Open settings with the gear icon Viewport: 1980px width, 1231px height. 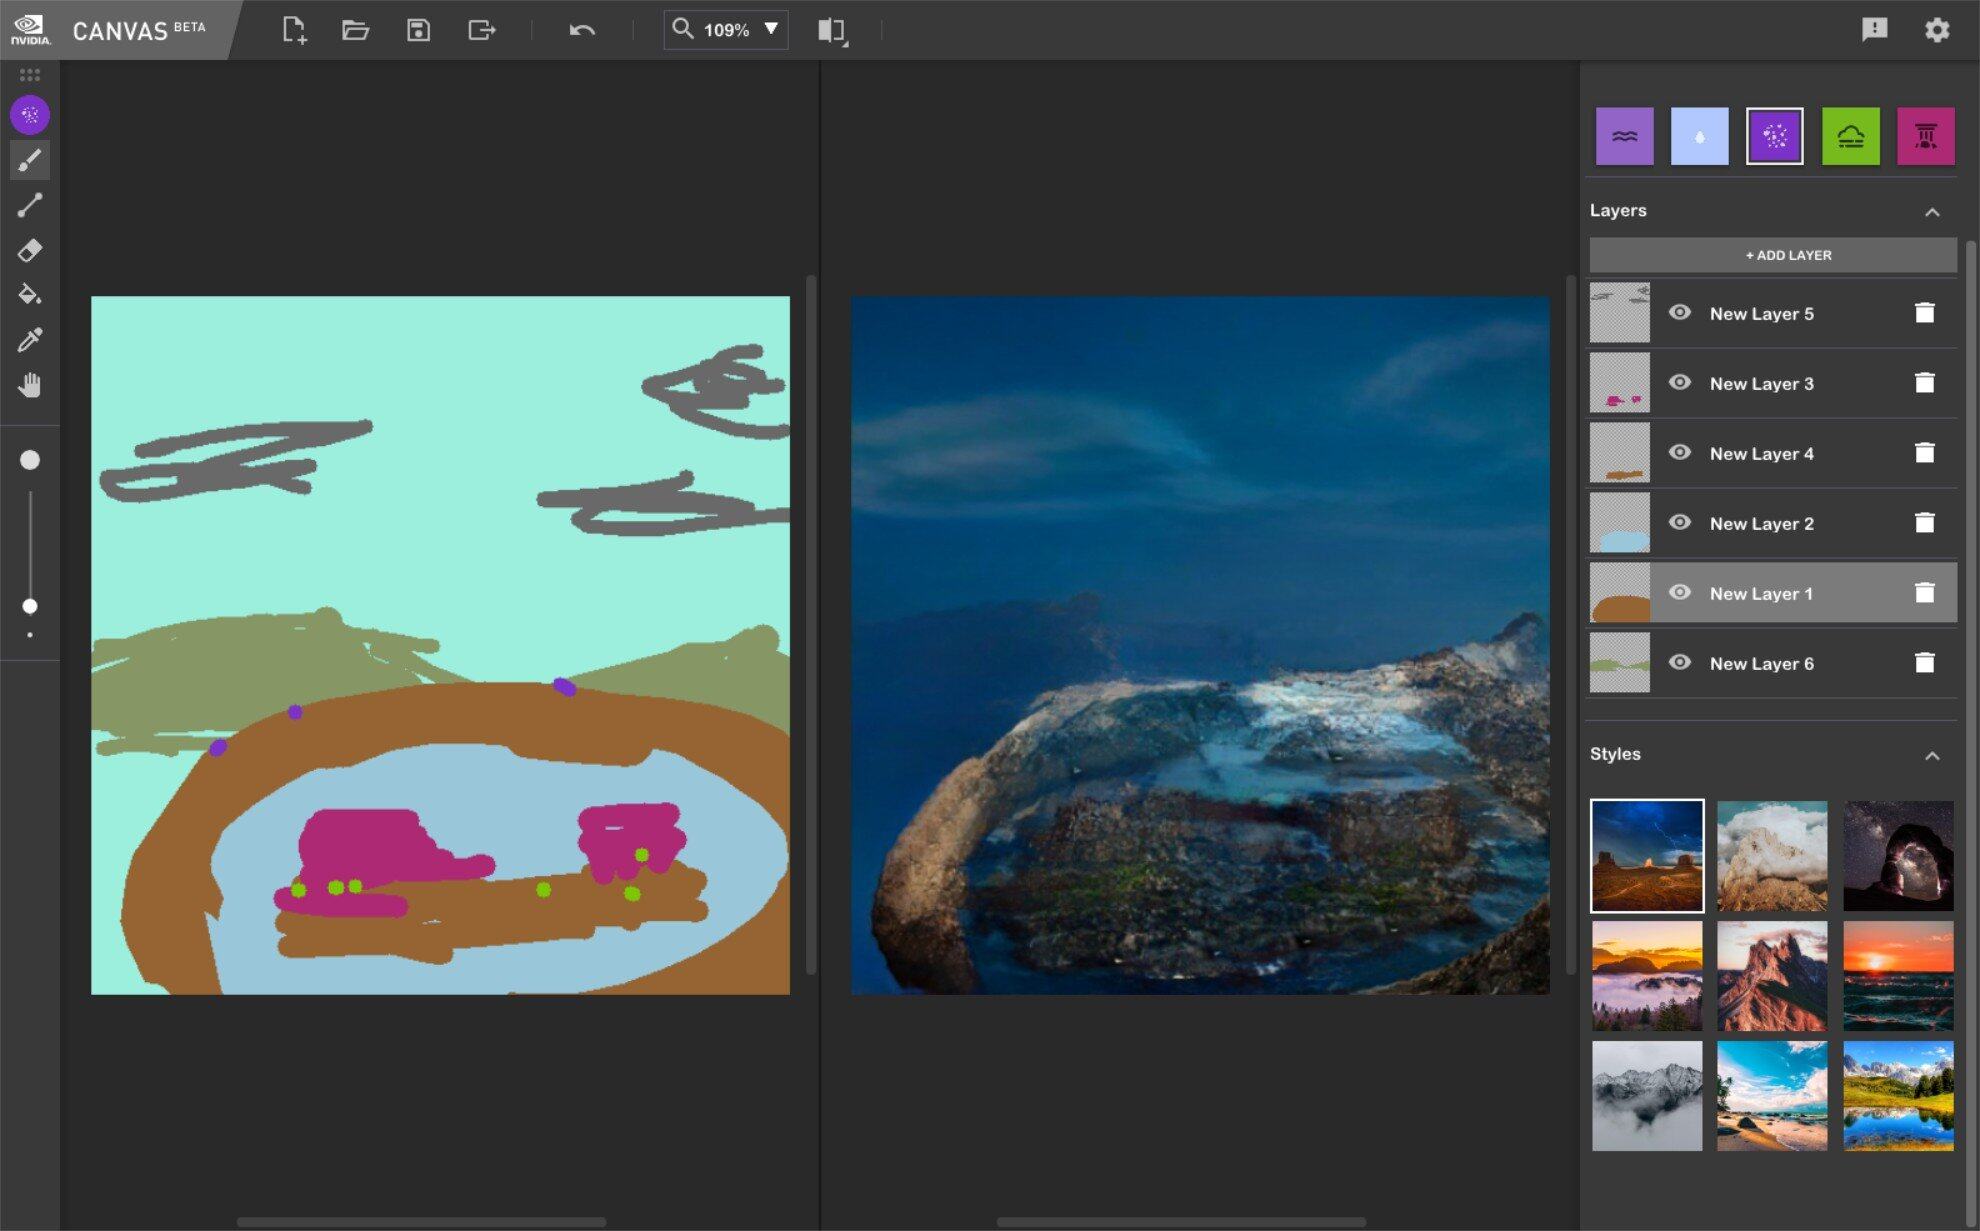[x=1937, y=29]
